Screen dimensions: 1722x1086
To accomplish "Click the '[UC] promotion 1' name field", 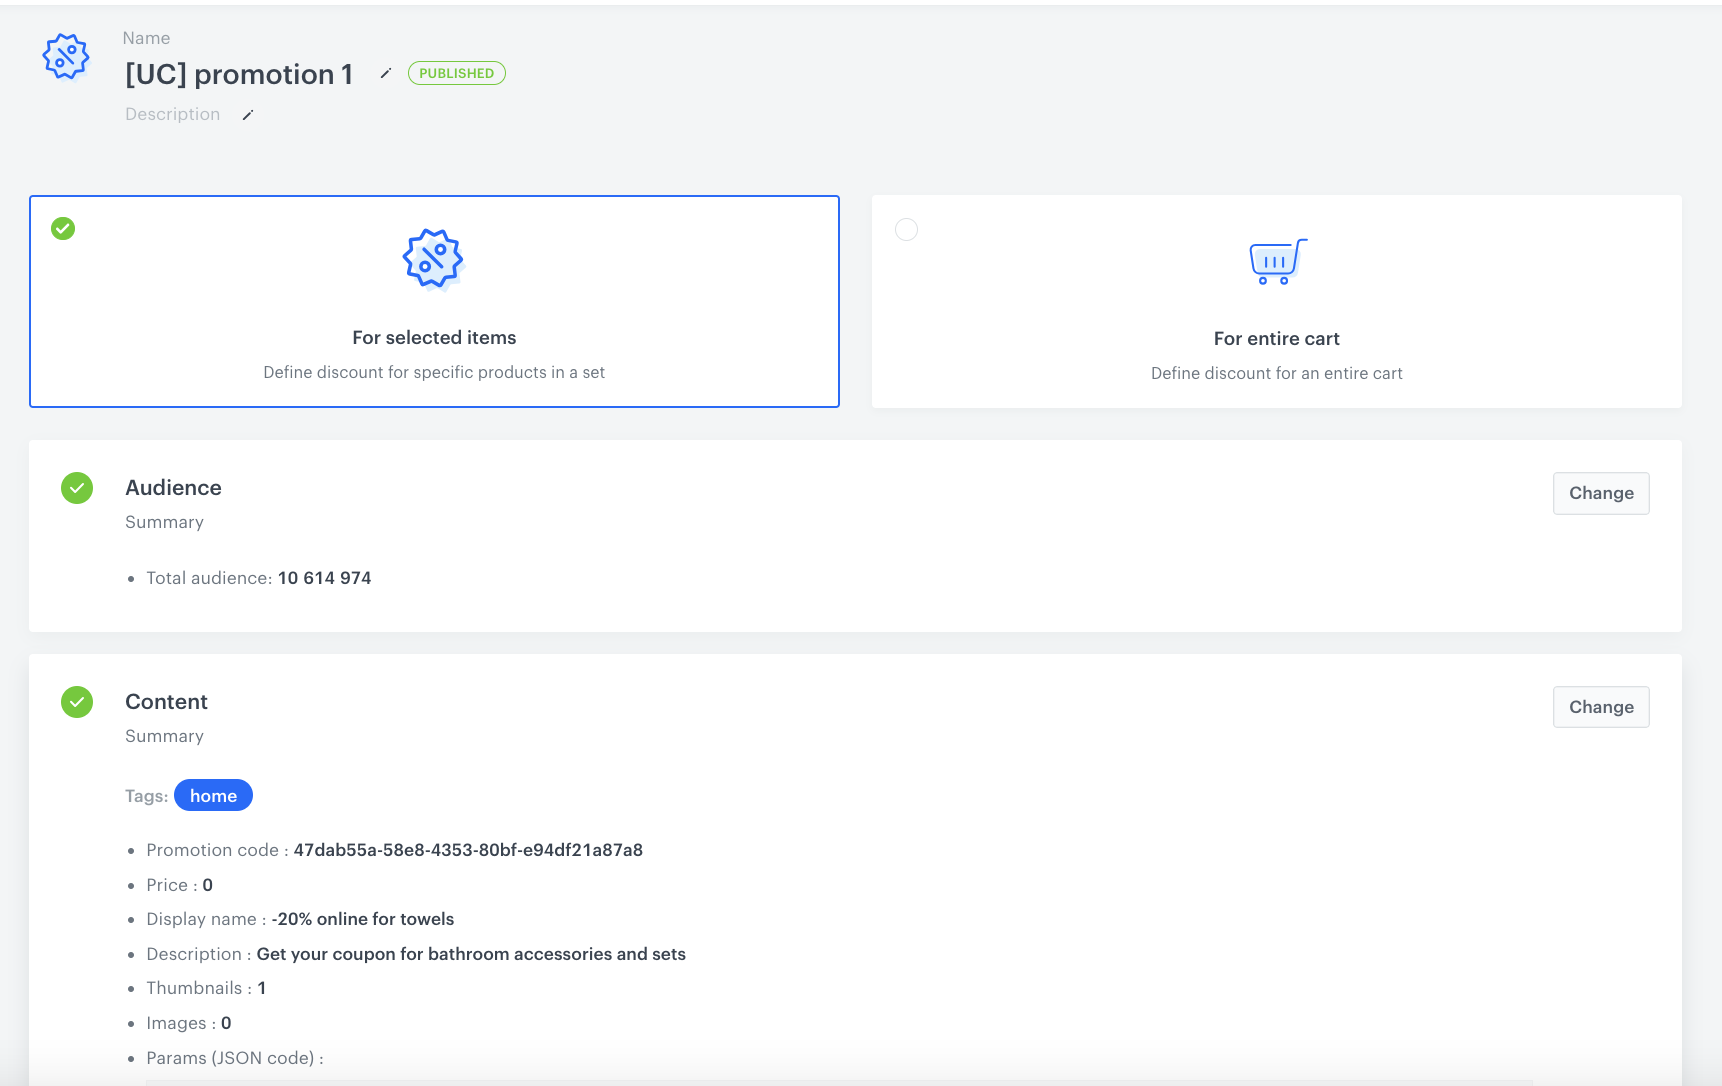I will [239, 74].
